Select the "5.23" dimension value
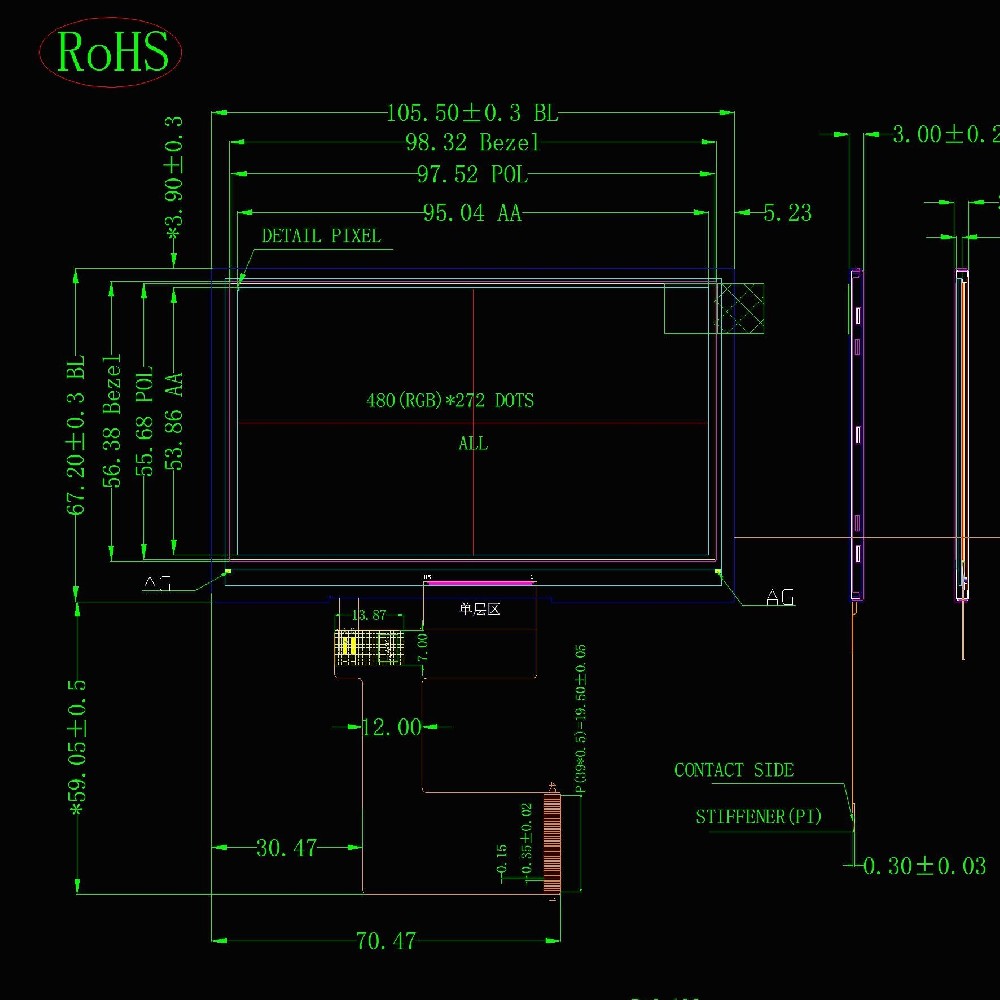Viewport: 1000px width, 1000px height. [x=788, y=212]
